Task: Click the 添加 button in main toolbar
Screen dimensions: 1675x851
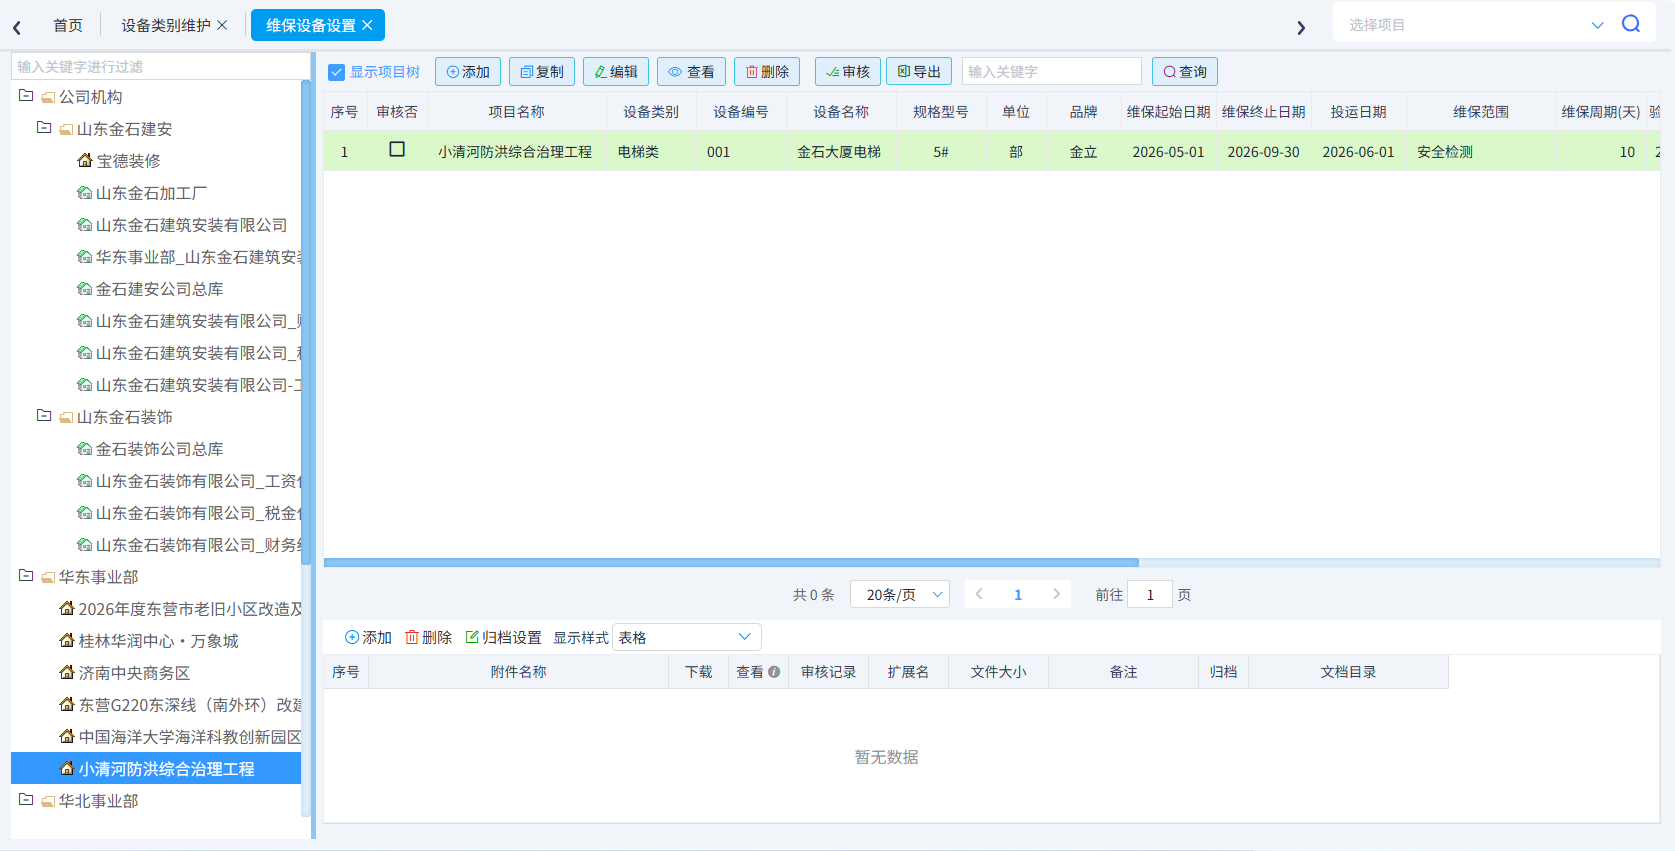Action: point(468,72)
